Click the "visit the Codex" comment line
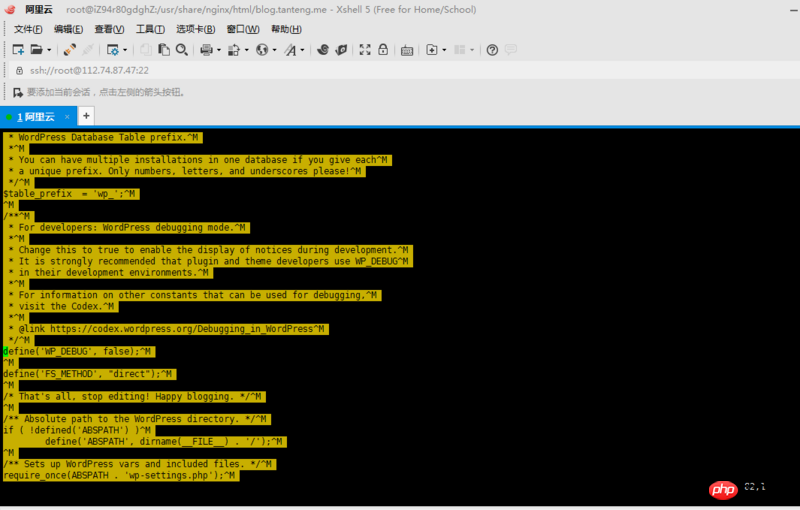Viewport: 800px width, 510px height. [63, 307]
